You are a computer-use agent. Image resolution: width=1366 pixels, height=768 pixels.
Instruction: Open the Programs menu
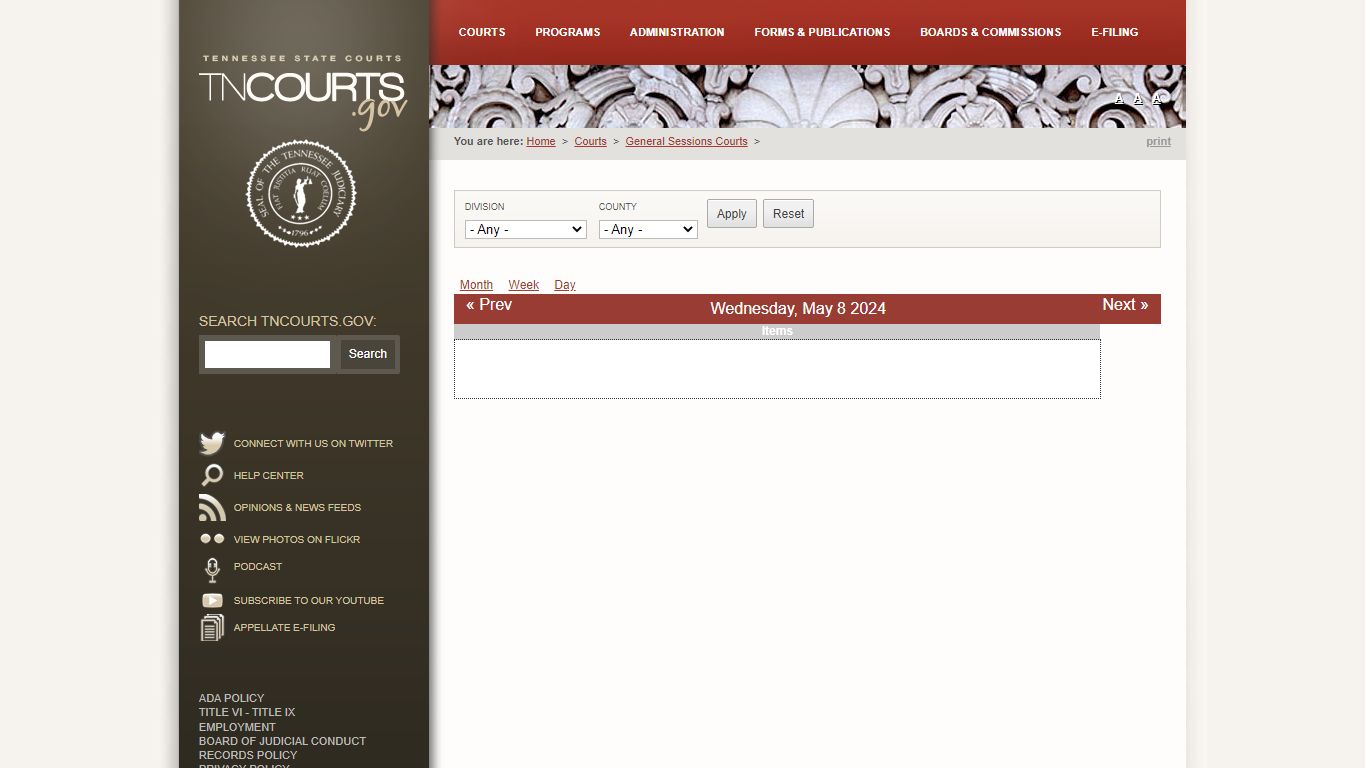pos(568,32)
